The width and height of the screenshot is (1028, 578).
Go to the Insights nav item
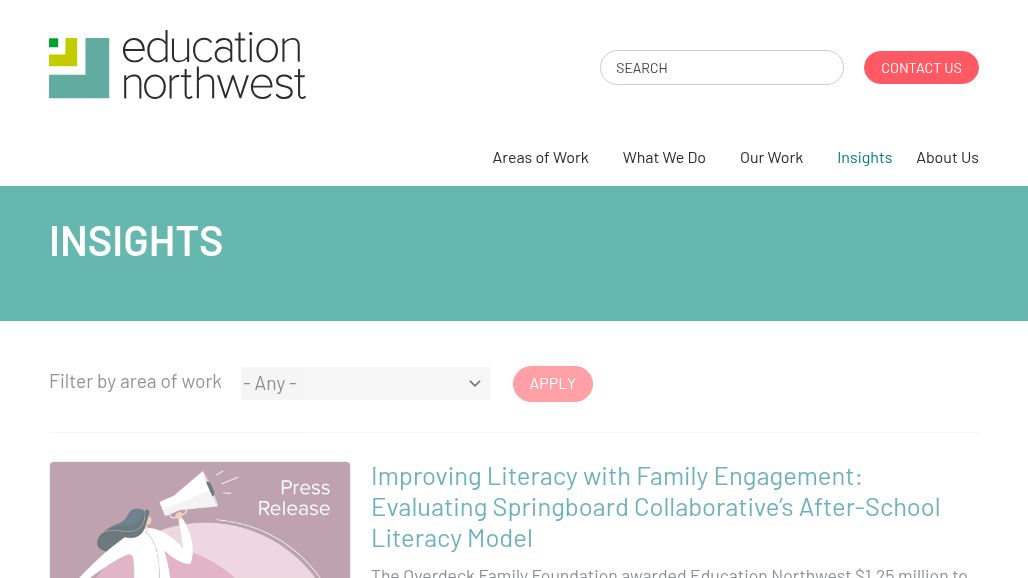point(864,158)
